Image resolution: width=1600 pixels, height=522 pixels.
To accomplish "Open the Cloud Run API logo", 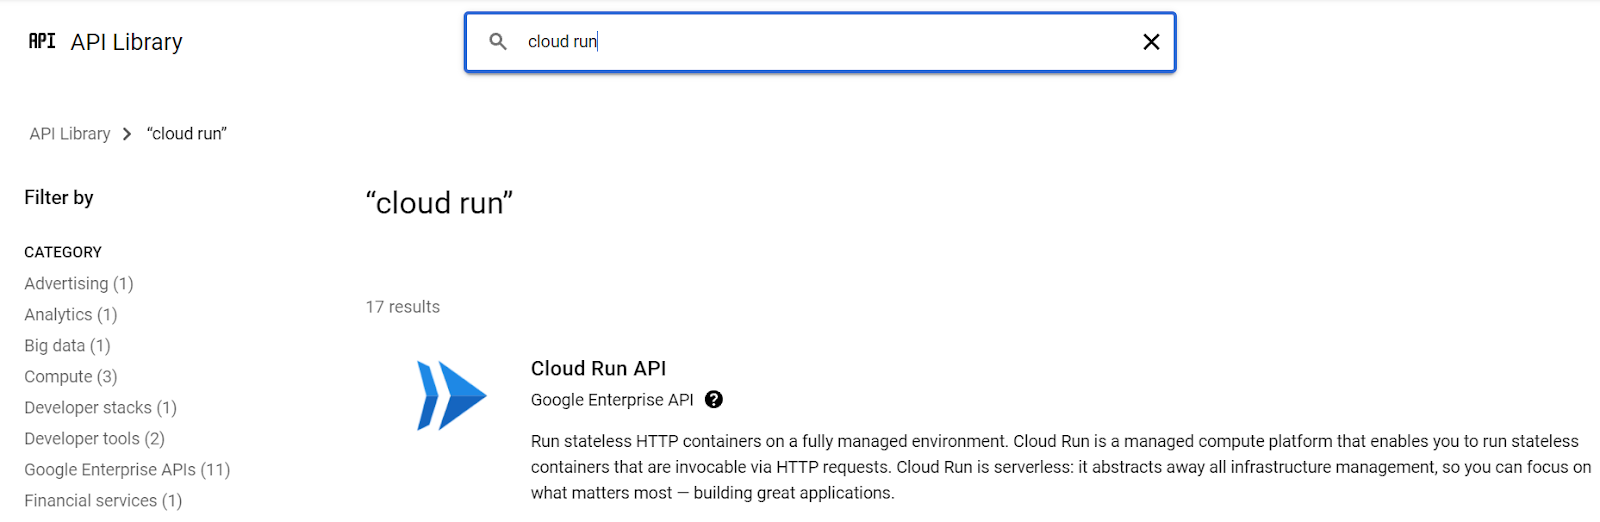I will [x=451, y=396].
